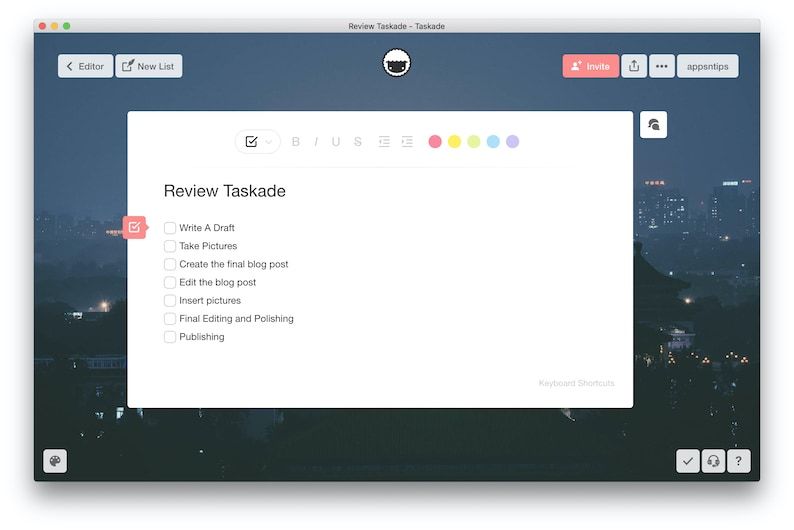The width and height of the screenshot is (794, 530).
Task: Apply strikethrough formatting
Action: tap(358, 142)
